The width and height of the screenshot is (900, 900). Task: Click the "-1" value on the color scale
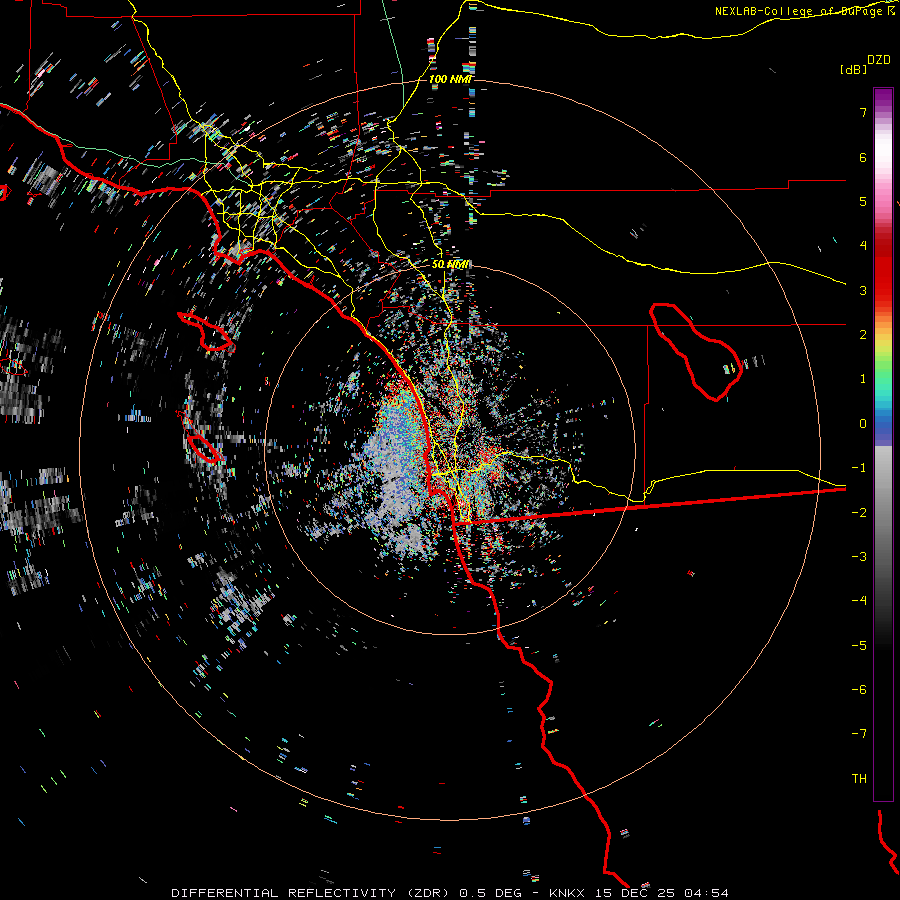[859, 468]
